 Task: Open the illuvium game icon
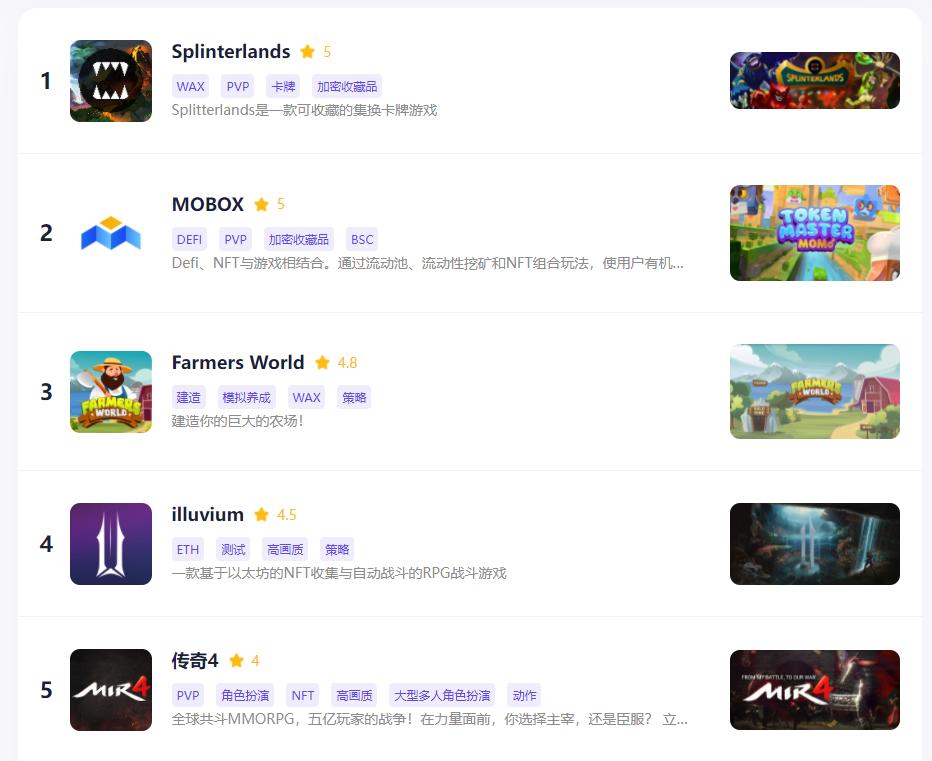[111, 544]
